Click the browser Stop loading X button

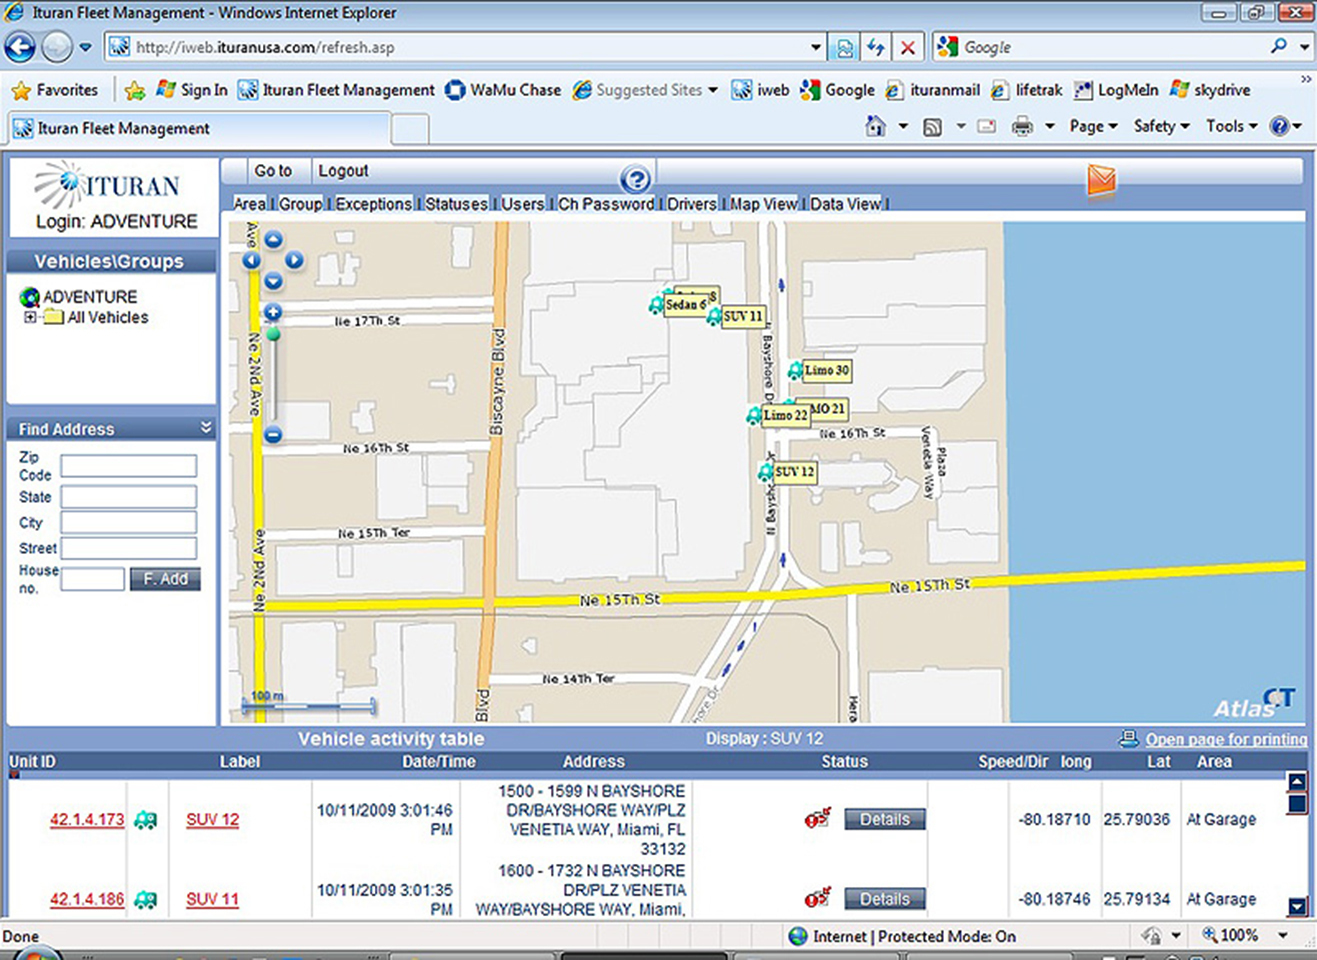[x=907, y=47]
